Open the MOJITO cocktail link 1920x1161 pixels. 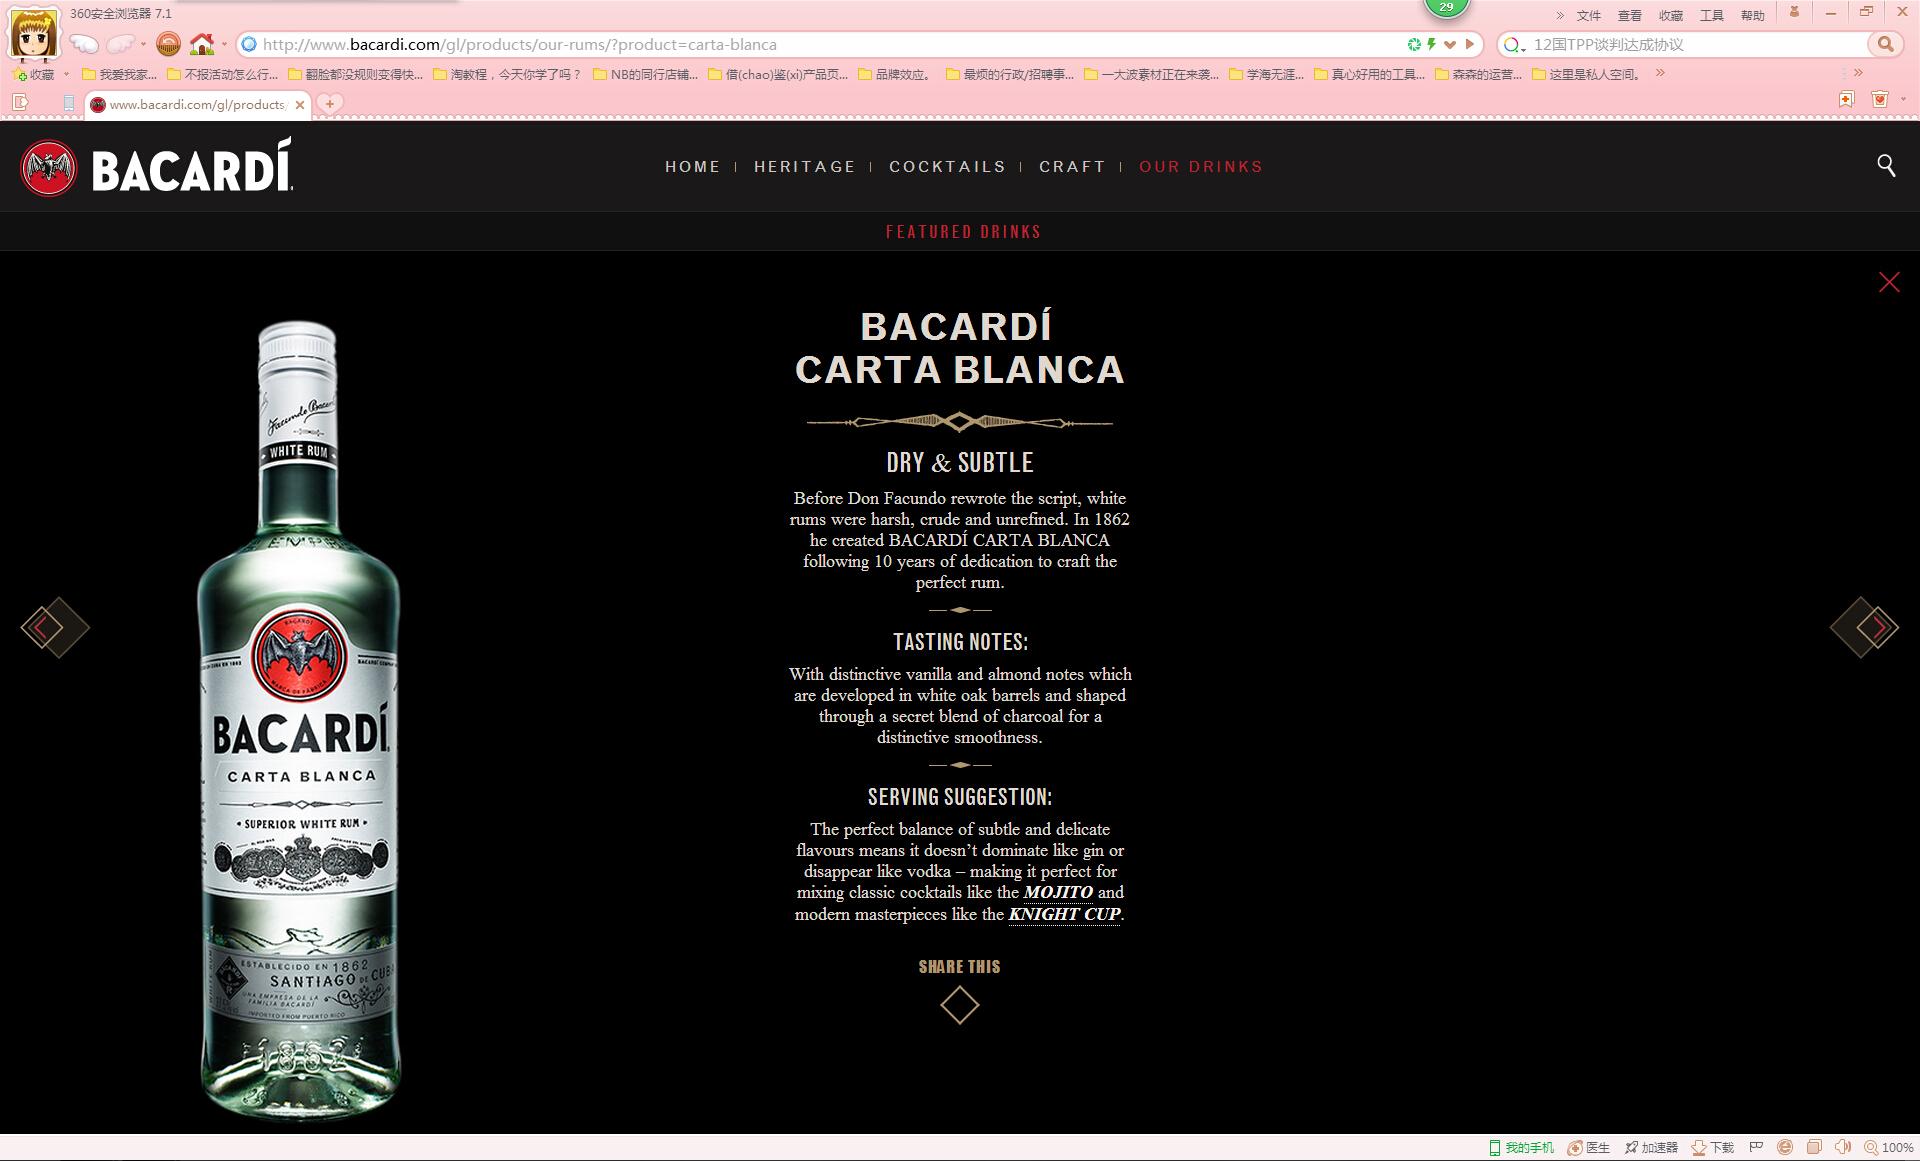tap(1058, 892)
